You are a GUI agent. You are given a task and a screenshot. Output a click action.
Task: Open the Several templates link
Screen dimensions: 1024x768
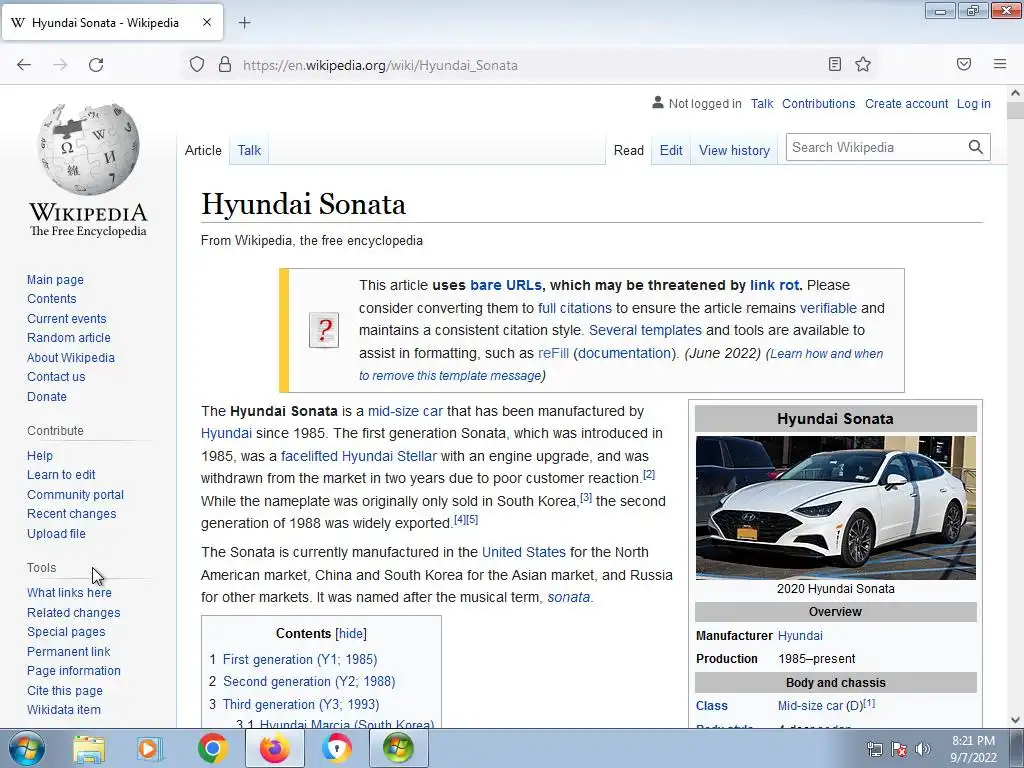[x=645, y=330]
